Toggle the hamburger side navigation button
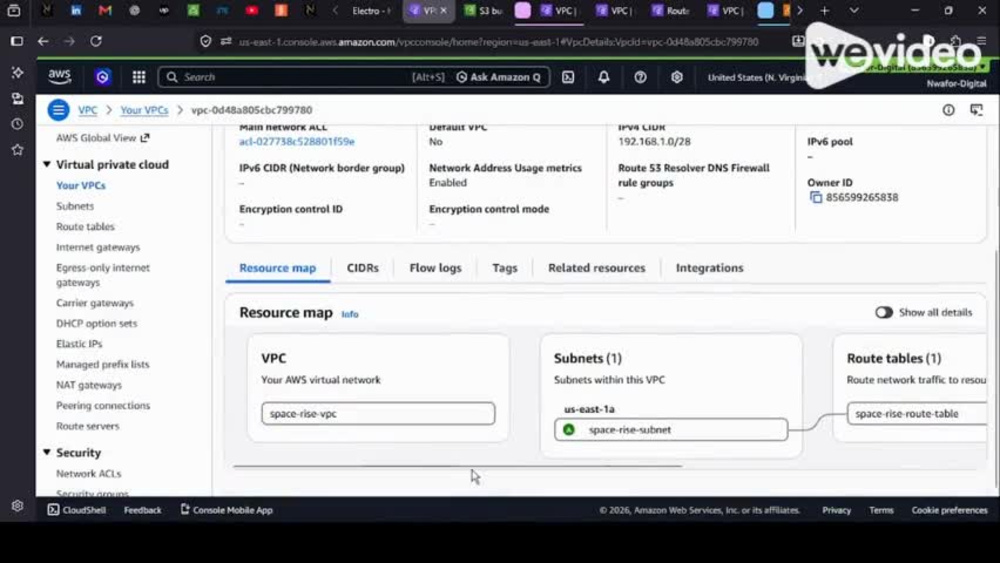The image size is (1000, 563). click(58, 110)
